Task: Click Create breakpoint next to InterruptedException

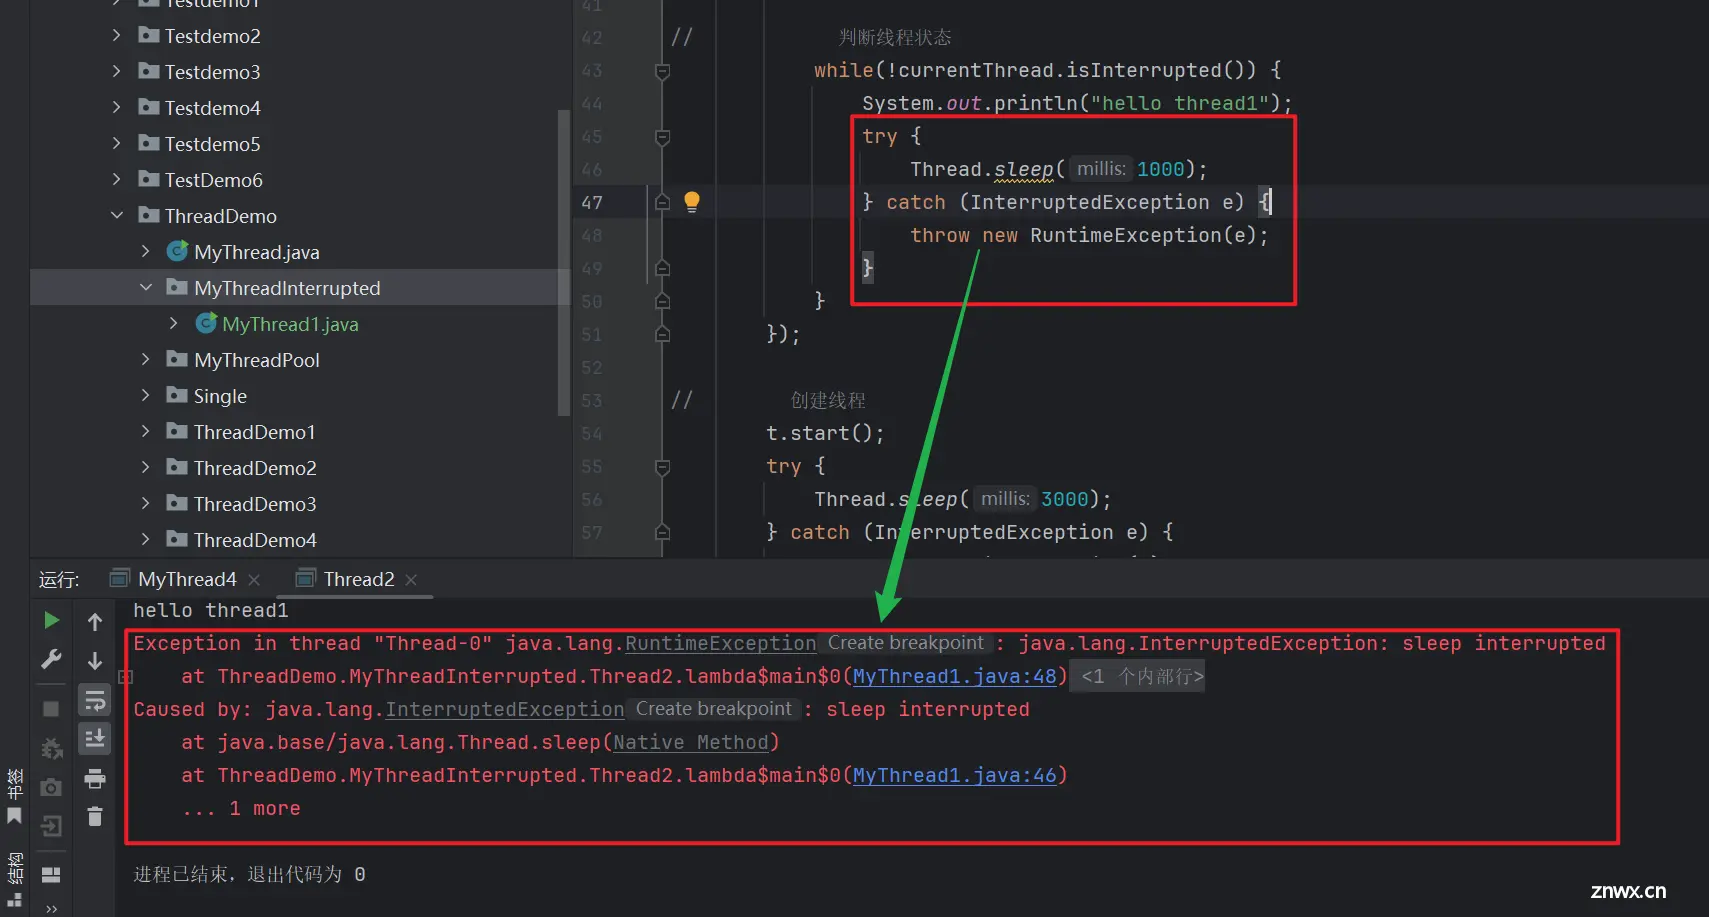Action: 713,709
